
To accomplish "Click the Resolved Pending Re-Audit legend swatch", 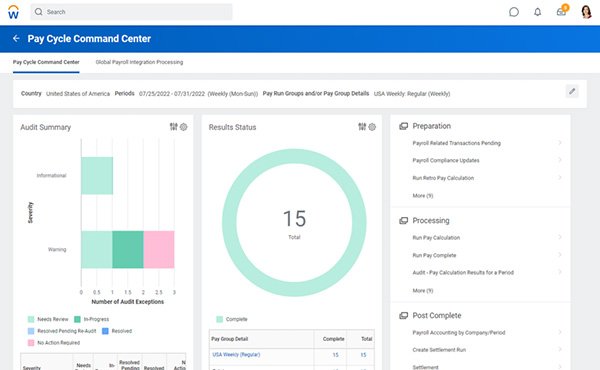I will click(31, 331).
